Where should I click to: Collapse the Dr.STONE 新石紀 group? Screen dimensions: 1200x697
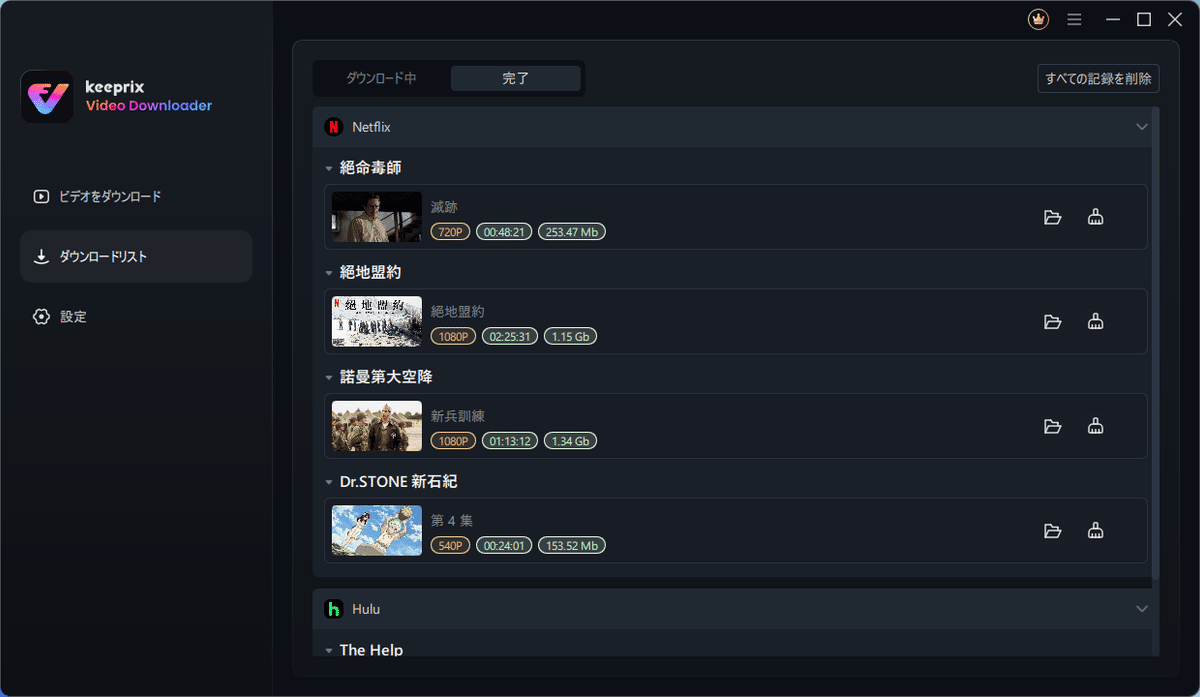tap(329, 483)
